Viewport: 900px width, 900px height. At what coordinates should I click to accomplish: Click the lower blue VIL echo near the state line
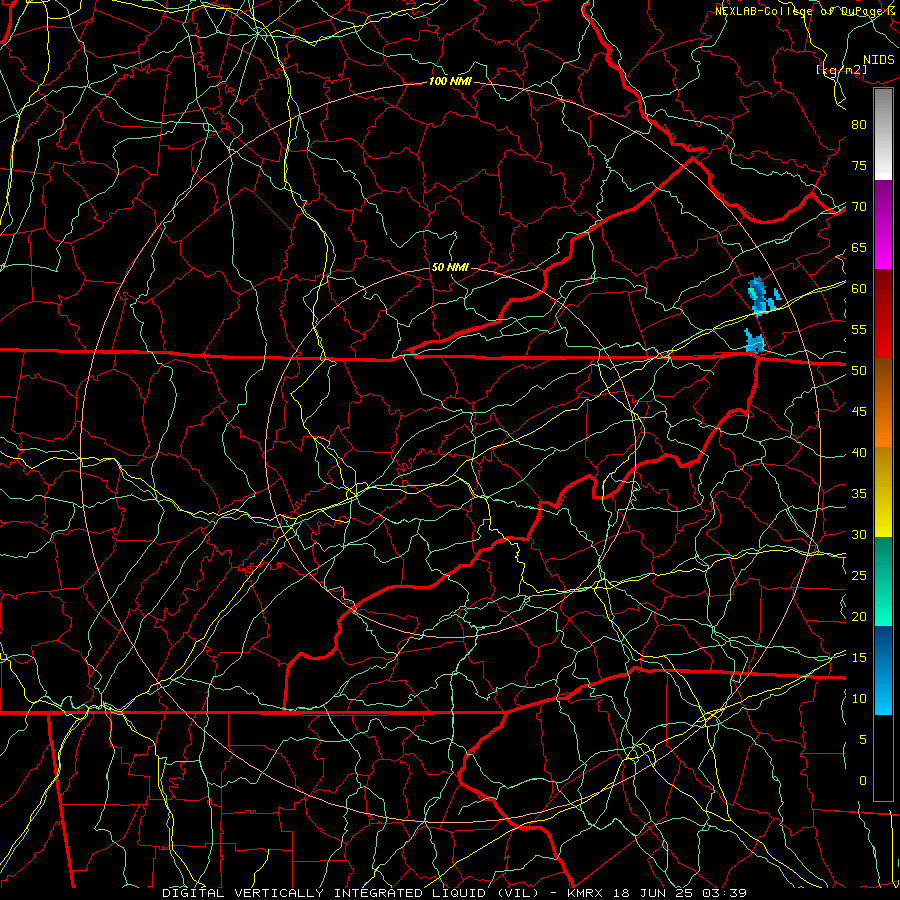click(x=754, y=342)
